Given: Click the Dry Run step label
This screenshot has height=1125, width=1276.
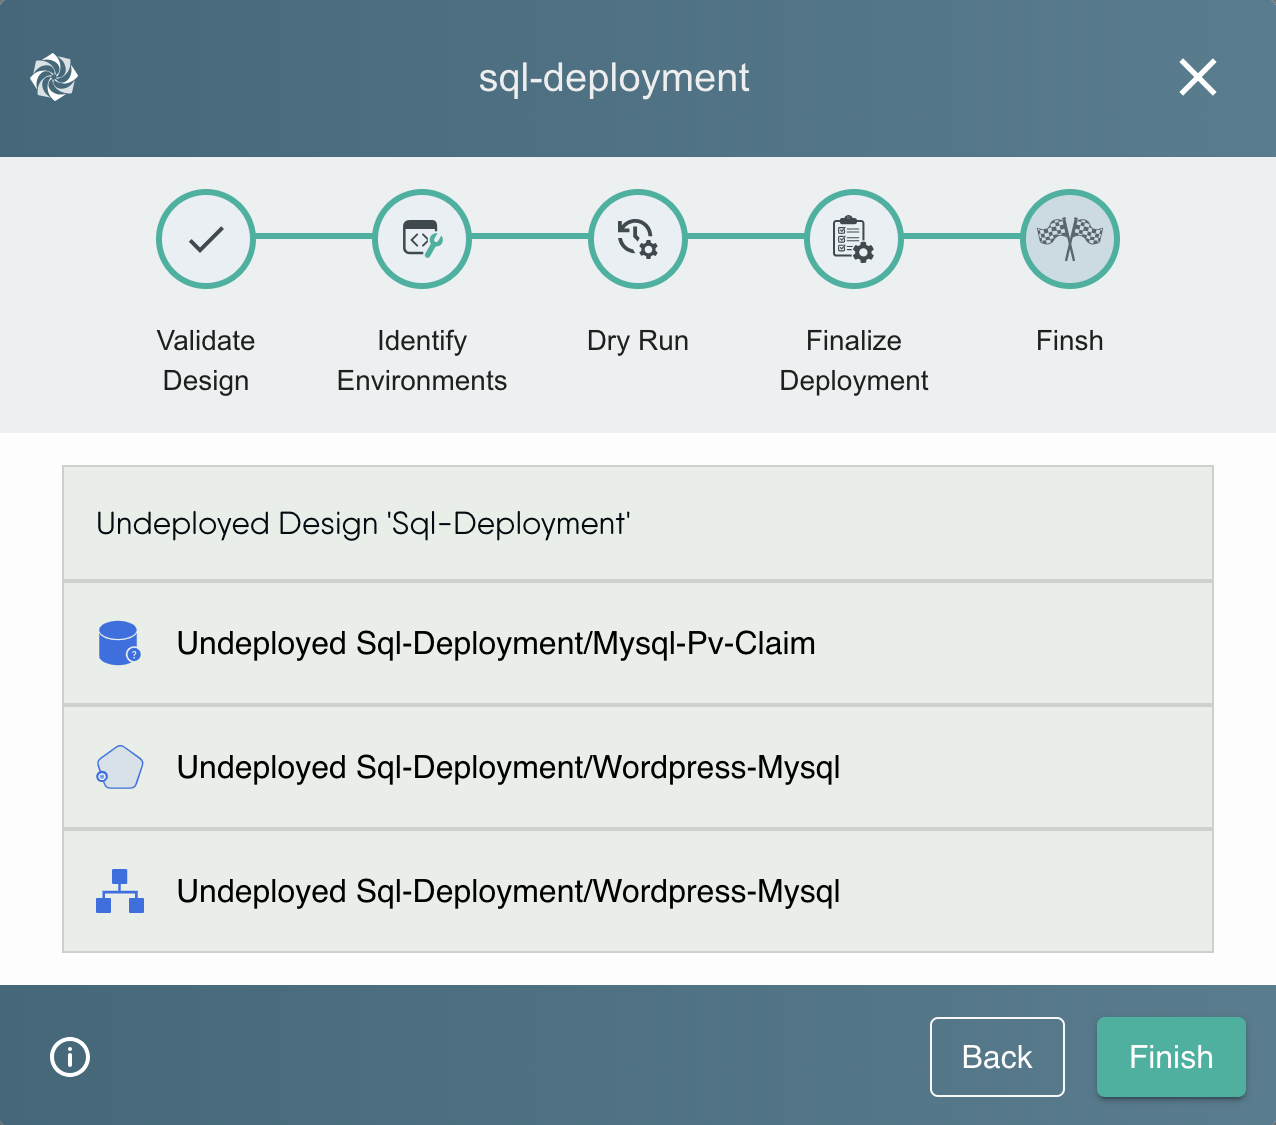Looking at the screenshot, I should pyautogui.click(x=637, y=340).
